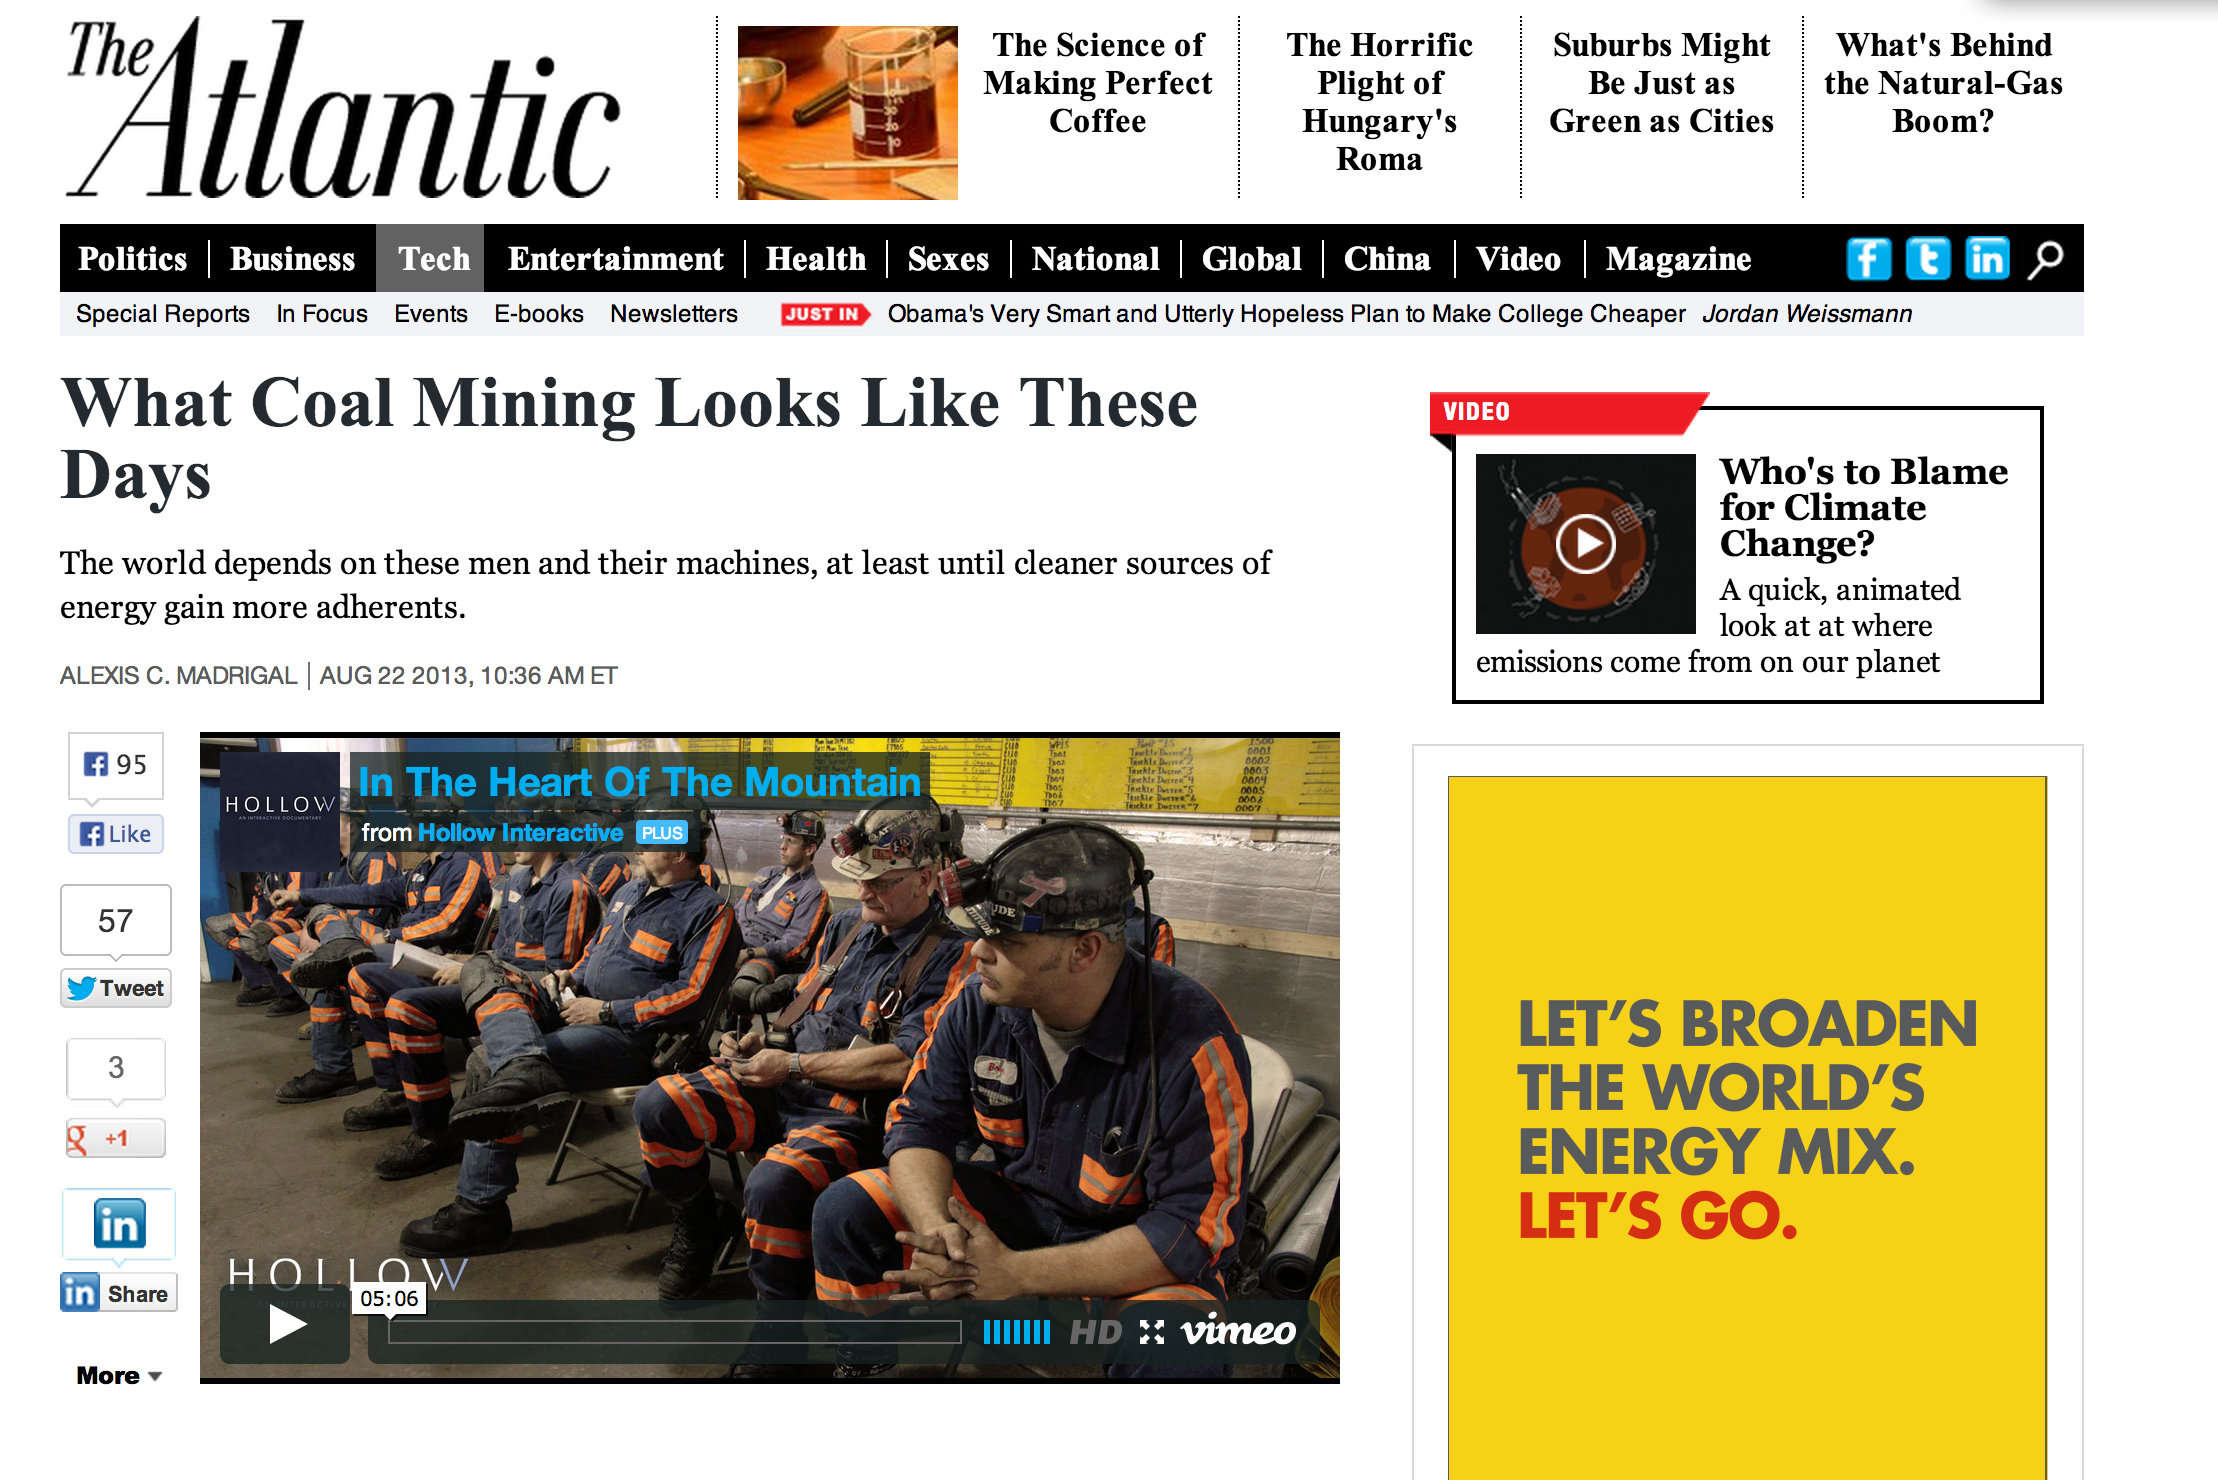Adjust the Vimeo volume bars

coord(1016,1332)
